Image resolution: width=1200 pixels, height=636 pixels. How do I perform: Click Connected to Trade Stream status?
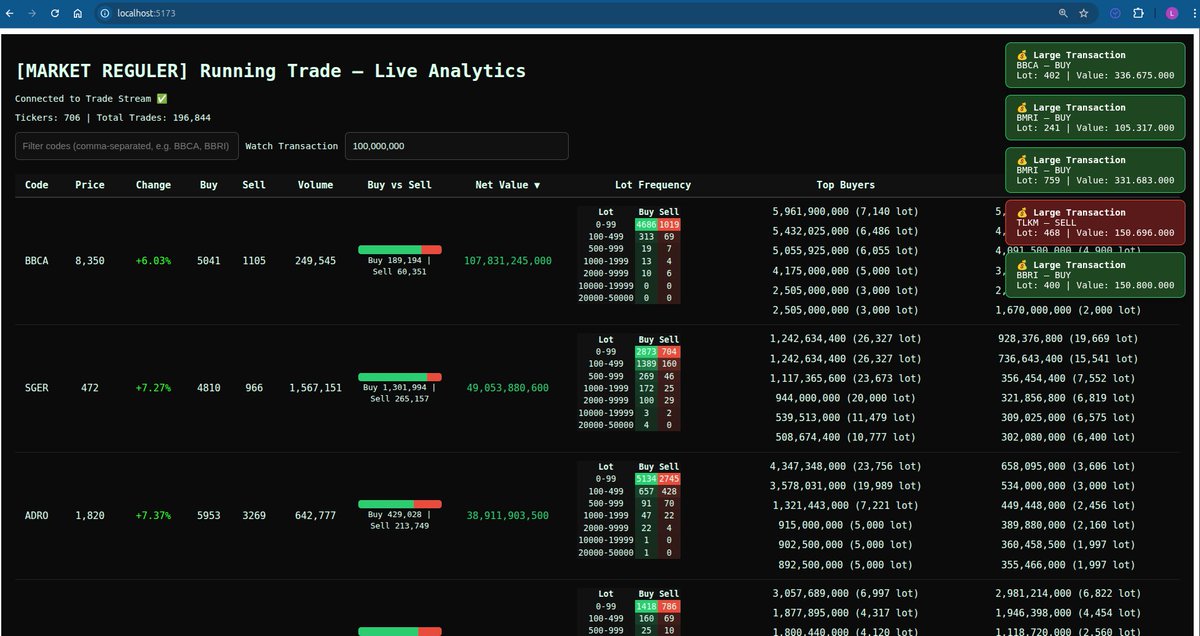coord(91,99)
